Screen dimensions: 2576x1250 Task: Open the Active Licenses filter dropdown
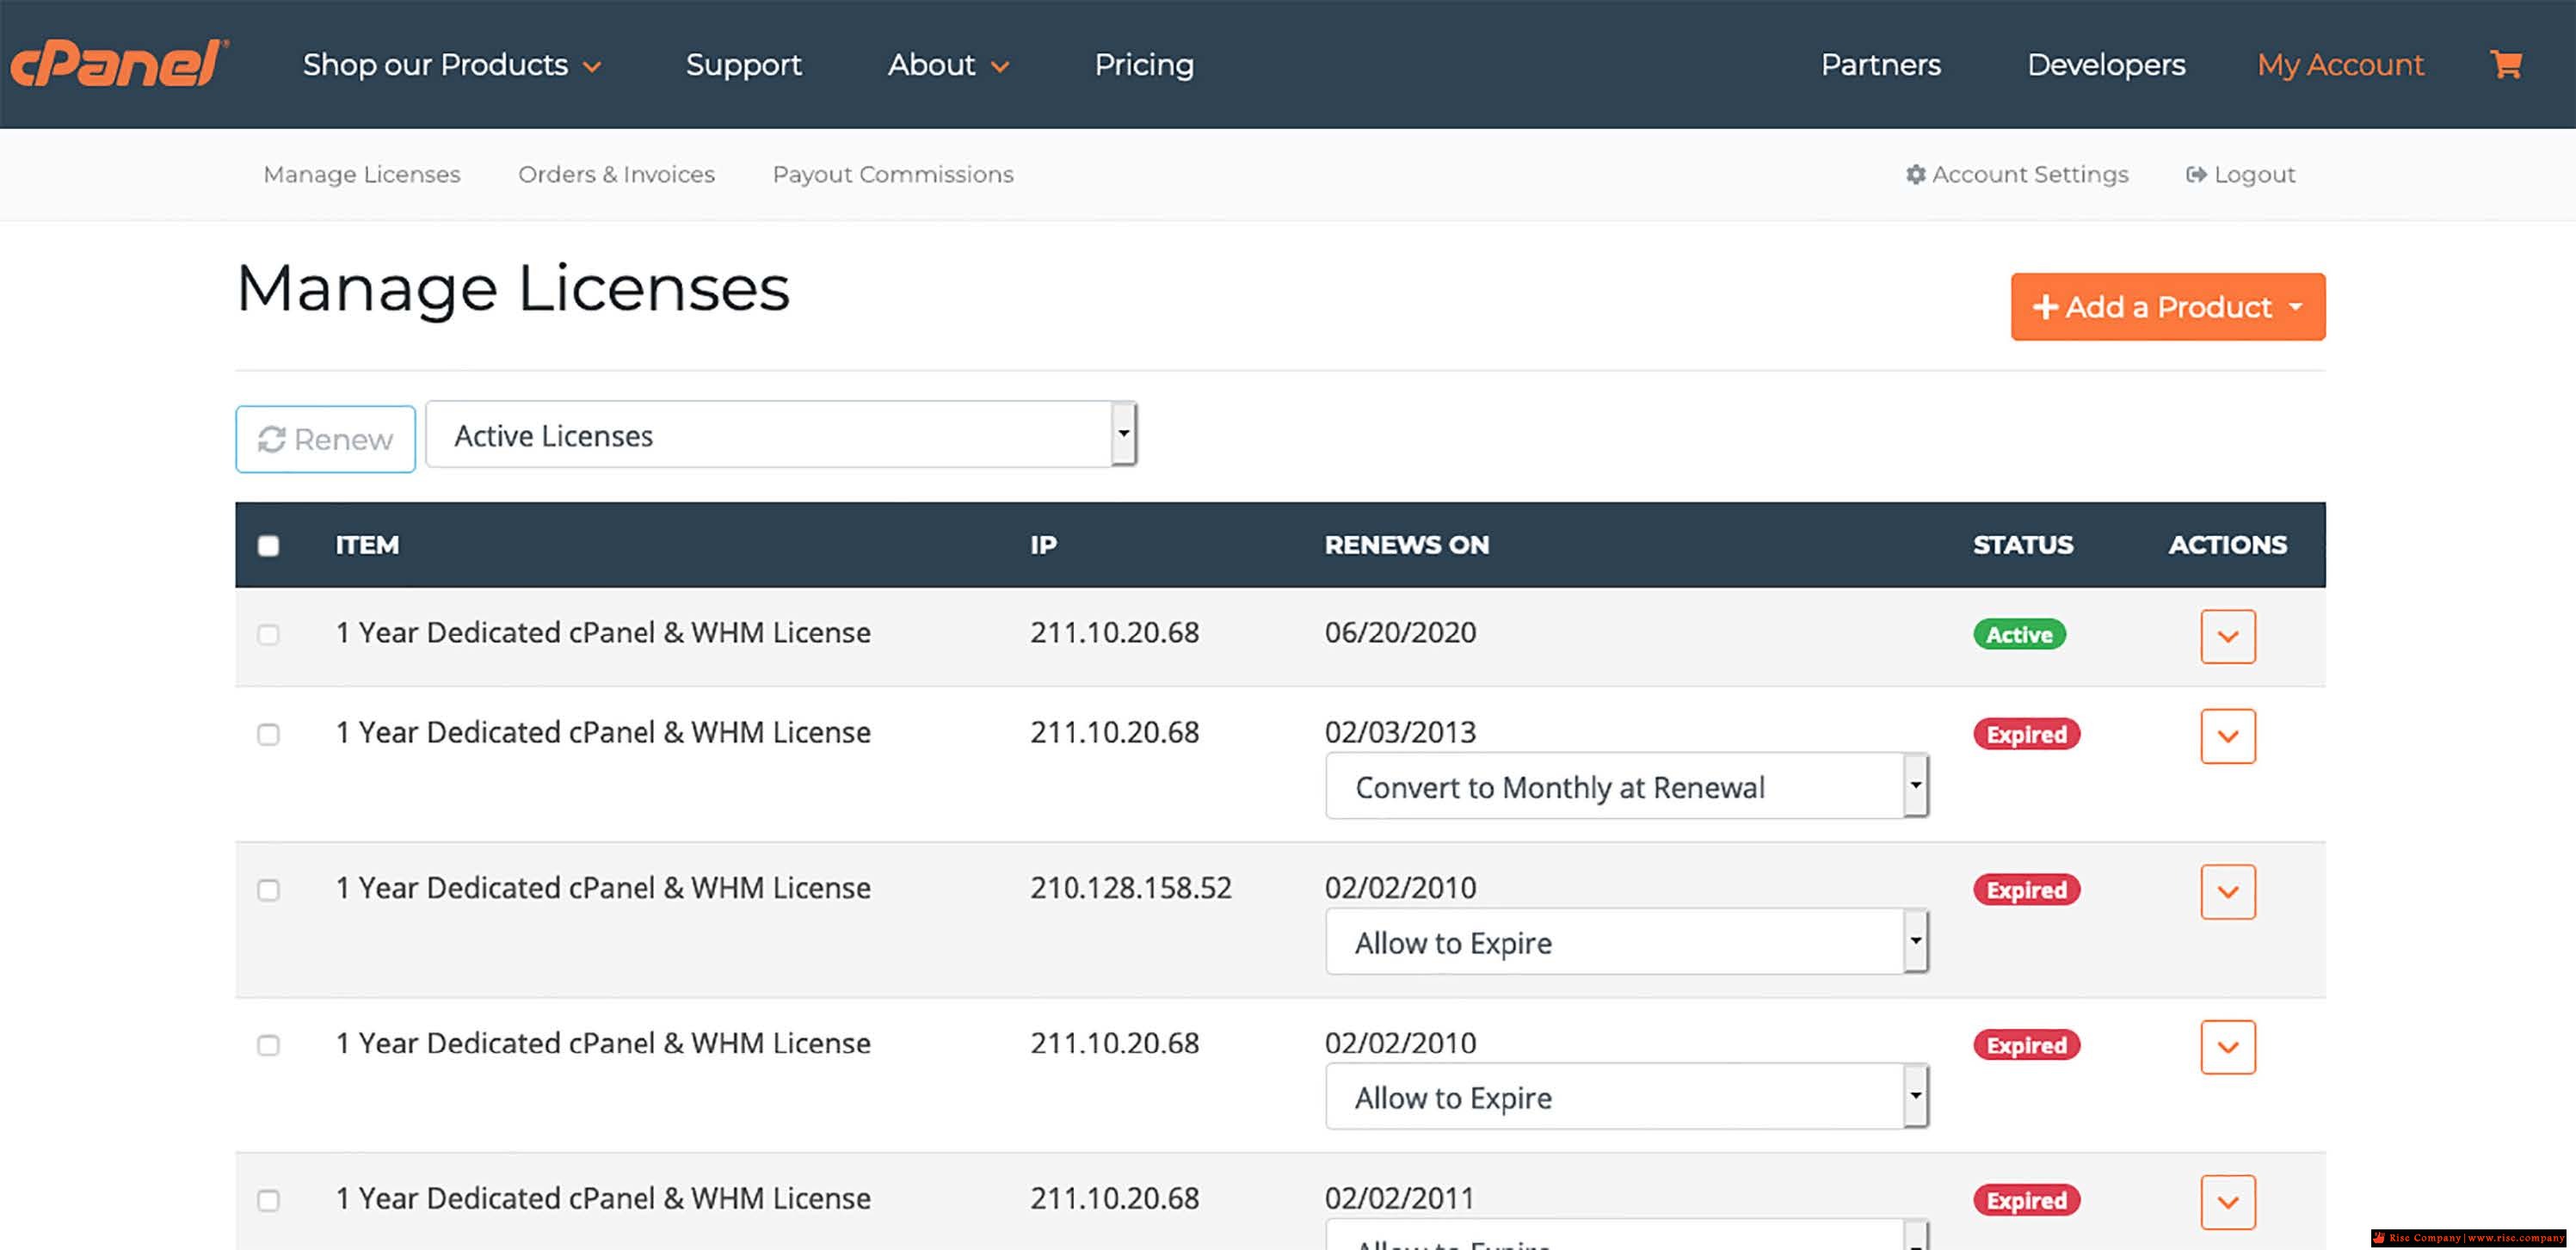click(781, 434)
